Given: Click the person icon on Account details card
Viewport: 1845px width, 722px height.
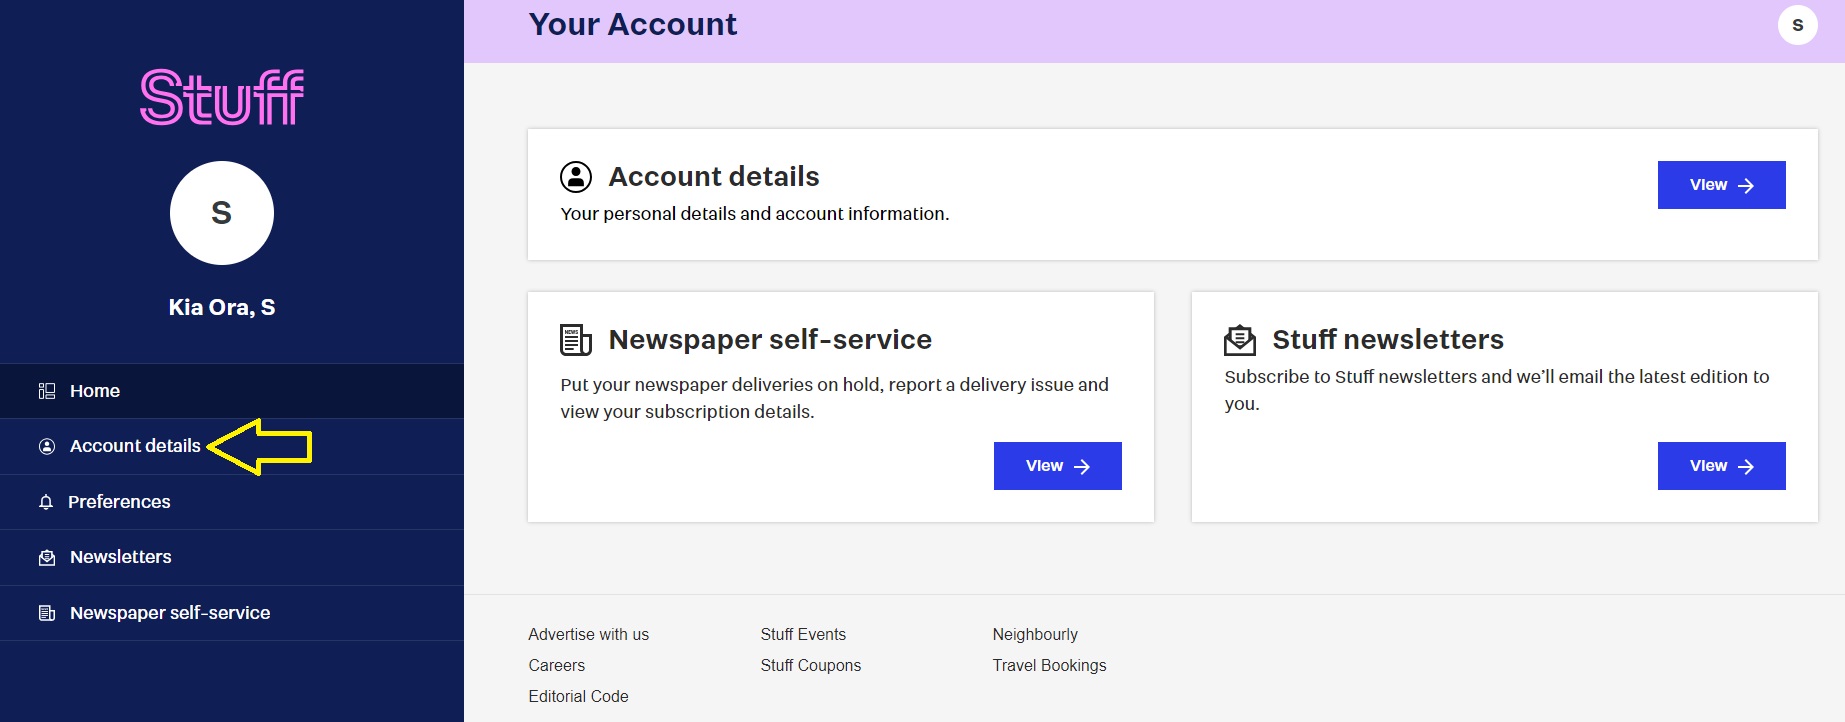Looking at the screenshot, I should point(576,177).
